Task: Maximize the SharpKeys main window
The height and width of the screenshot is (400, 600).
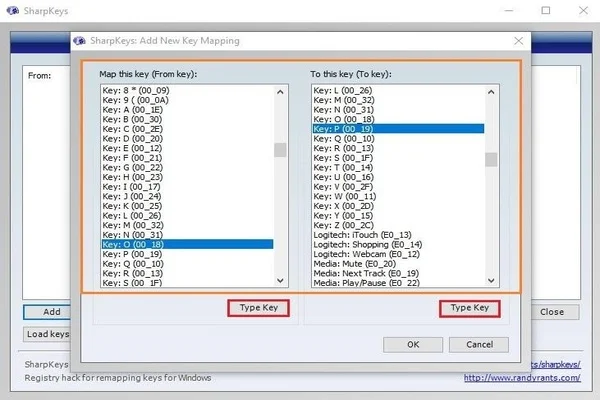Action: [x=546, y=10]
